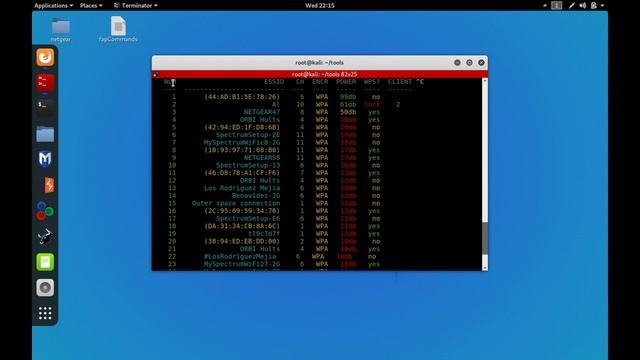The height and width of the screenshot is (360, 640).
Task: Click the SpectrumSetup-2E network name
Action: [248, 135]
